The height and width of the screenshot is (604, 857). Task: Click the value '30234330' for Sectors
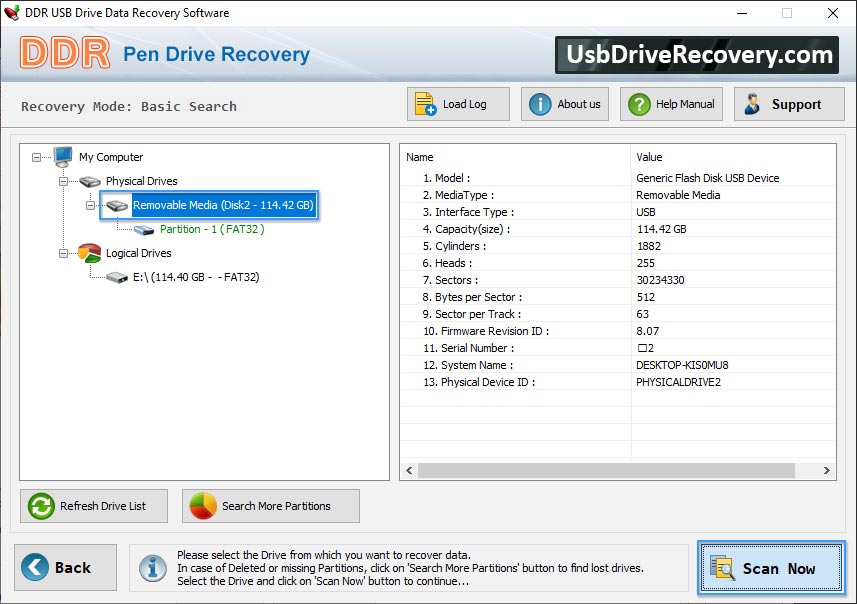(x=660, y=280)
